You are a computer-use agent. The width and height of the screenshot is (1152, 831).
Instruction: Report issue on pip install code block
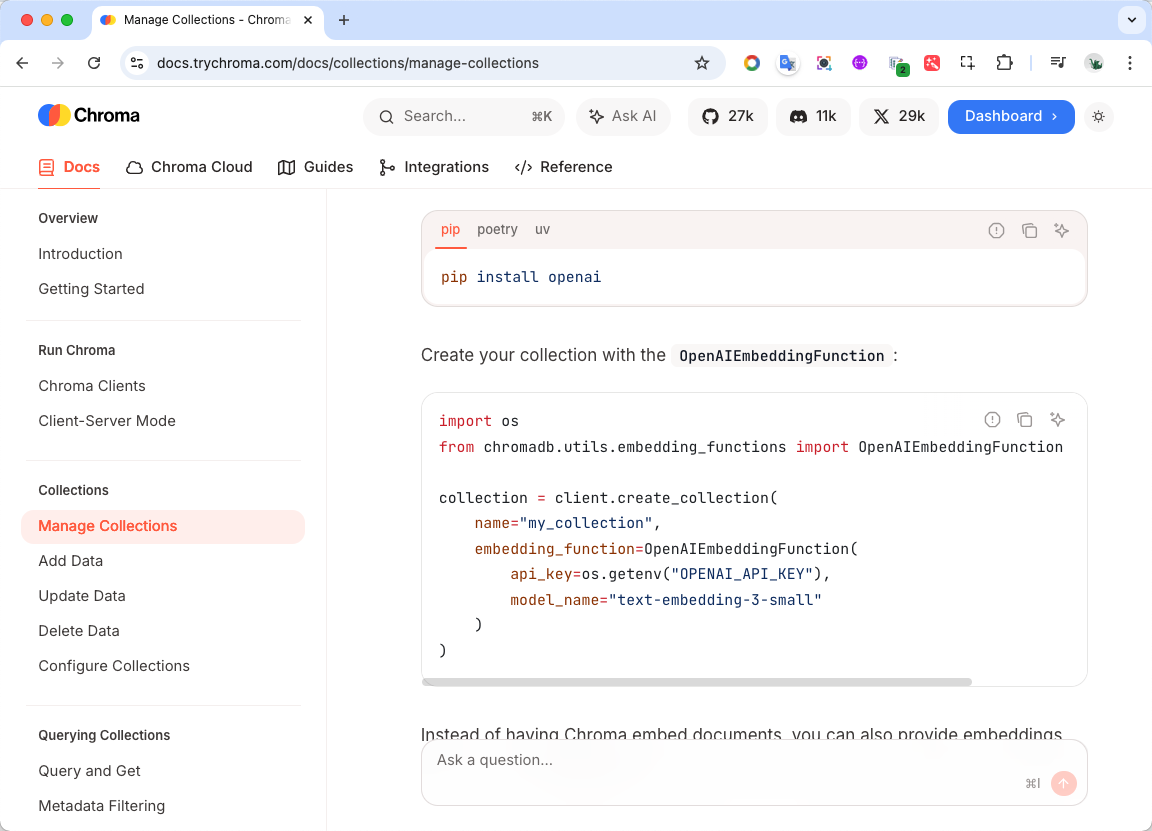click(996, 231)
